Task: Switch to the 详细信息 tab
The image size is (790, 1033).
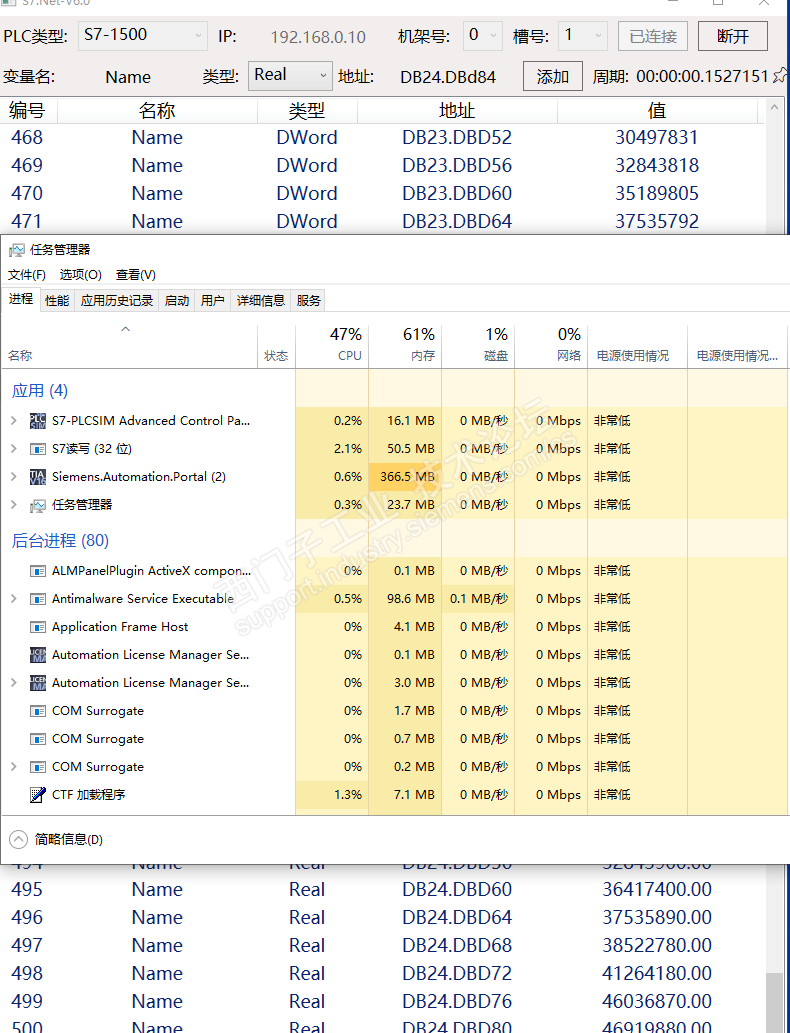Action: pos(260,300)
